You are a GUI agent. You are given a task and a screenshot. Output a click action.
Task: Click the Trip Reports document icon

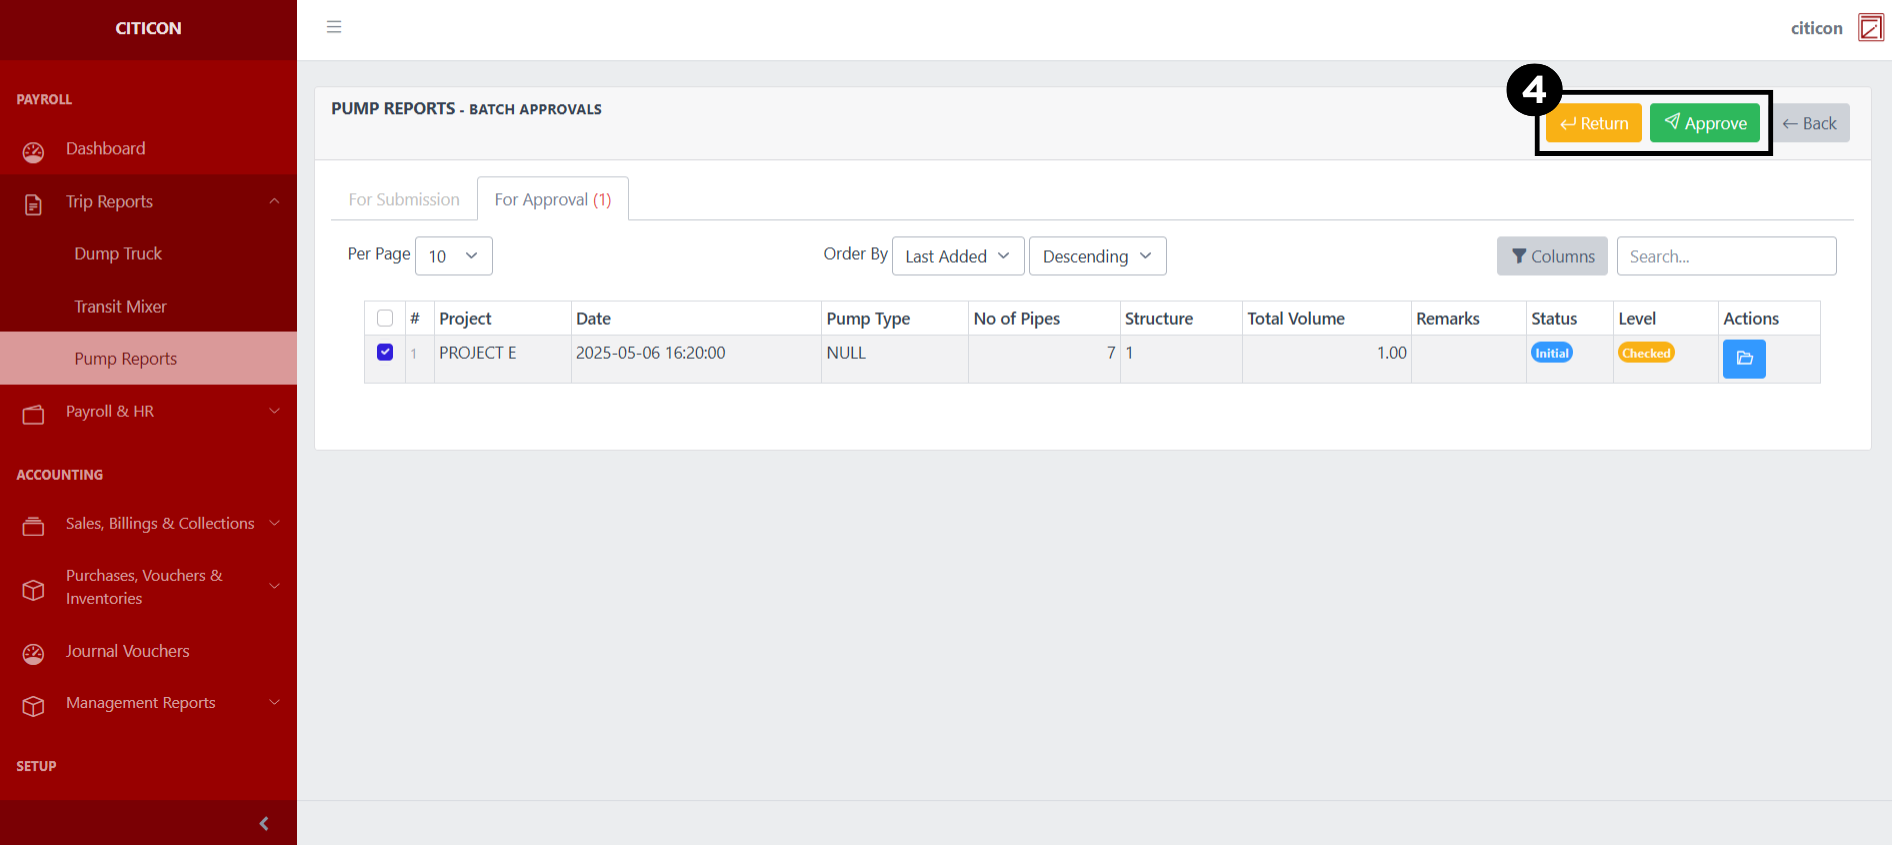pyautogui.click(x=33, y=204)
